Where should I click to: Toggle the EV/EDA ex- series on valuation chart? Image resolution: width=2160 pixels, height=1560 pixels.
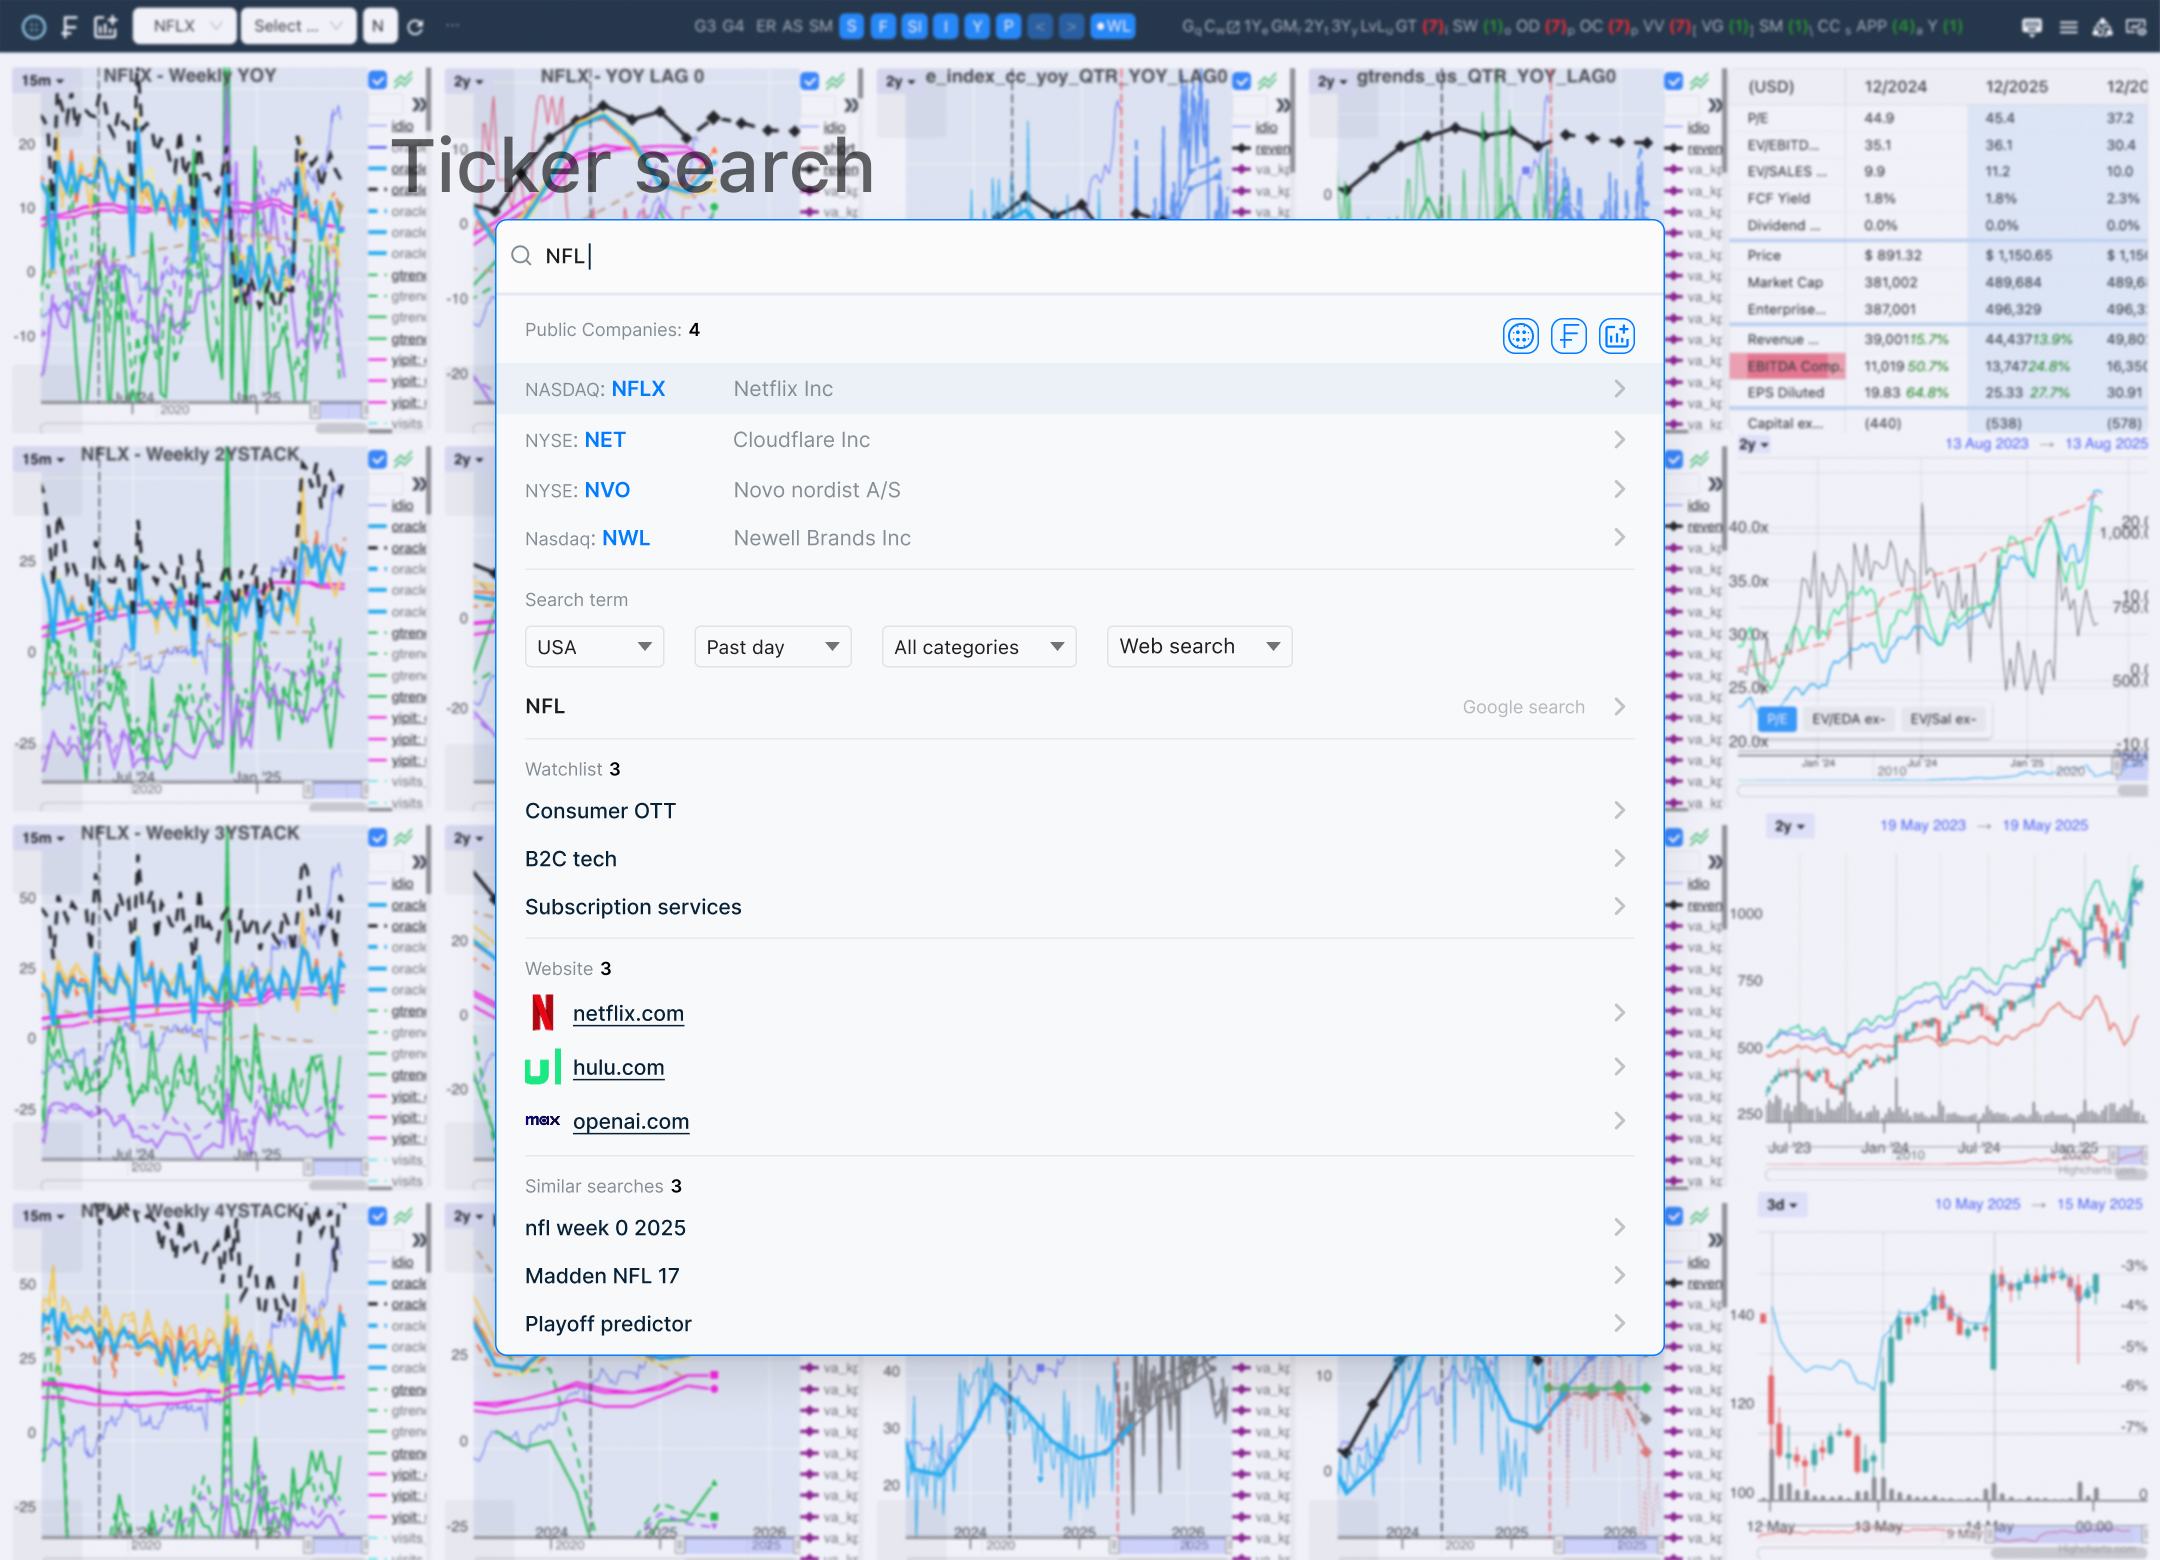[1848, 719]
